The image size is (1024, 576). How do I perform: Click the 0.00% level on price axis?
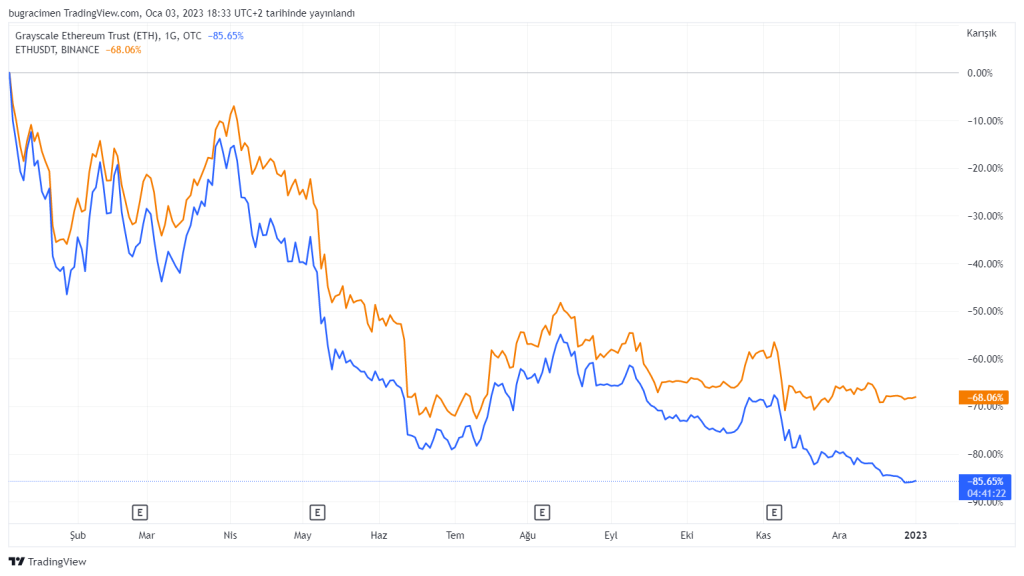[x=979, y=73]
